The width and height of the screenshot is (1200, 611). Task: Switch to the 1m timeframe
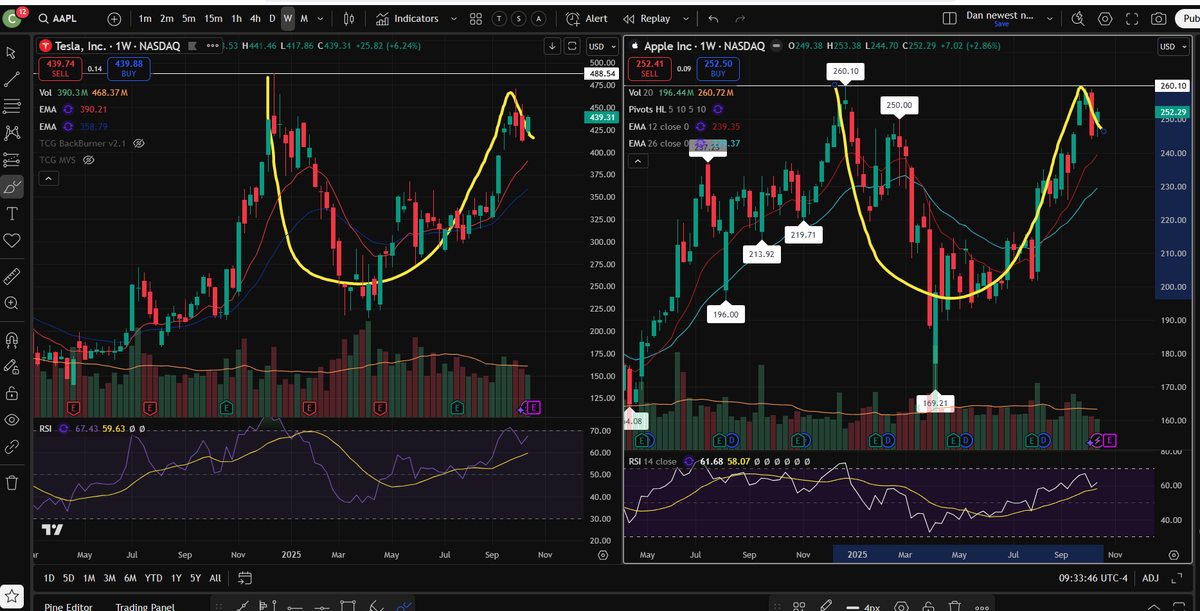[146, 19]
